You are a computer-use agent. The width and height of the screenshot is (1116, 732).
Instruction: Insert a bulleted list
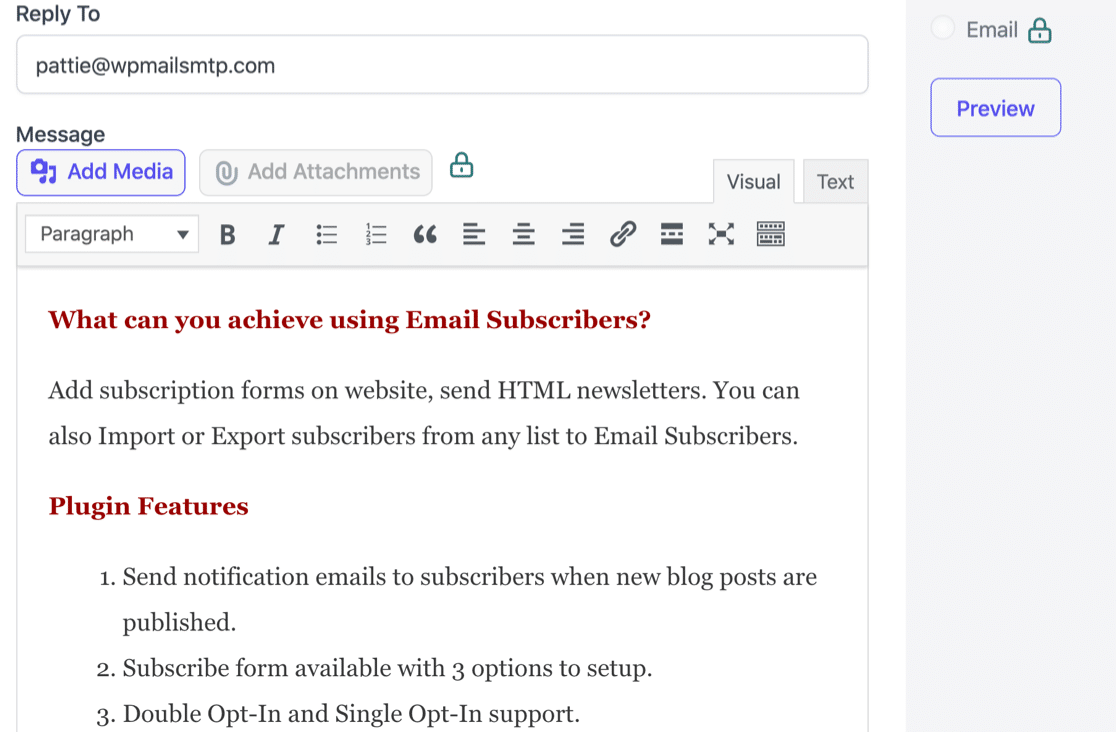coord(326,234)
